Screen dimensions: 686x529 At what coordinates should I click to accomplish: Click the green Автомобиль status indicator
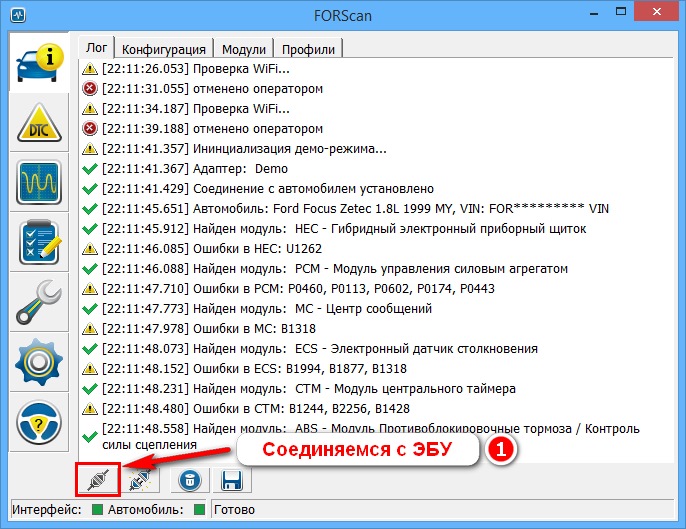coord(200,509)
